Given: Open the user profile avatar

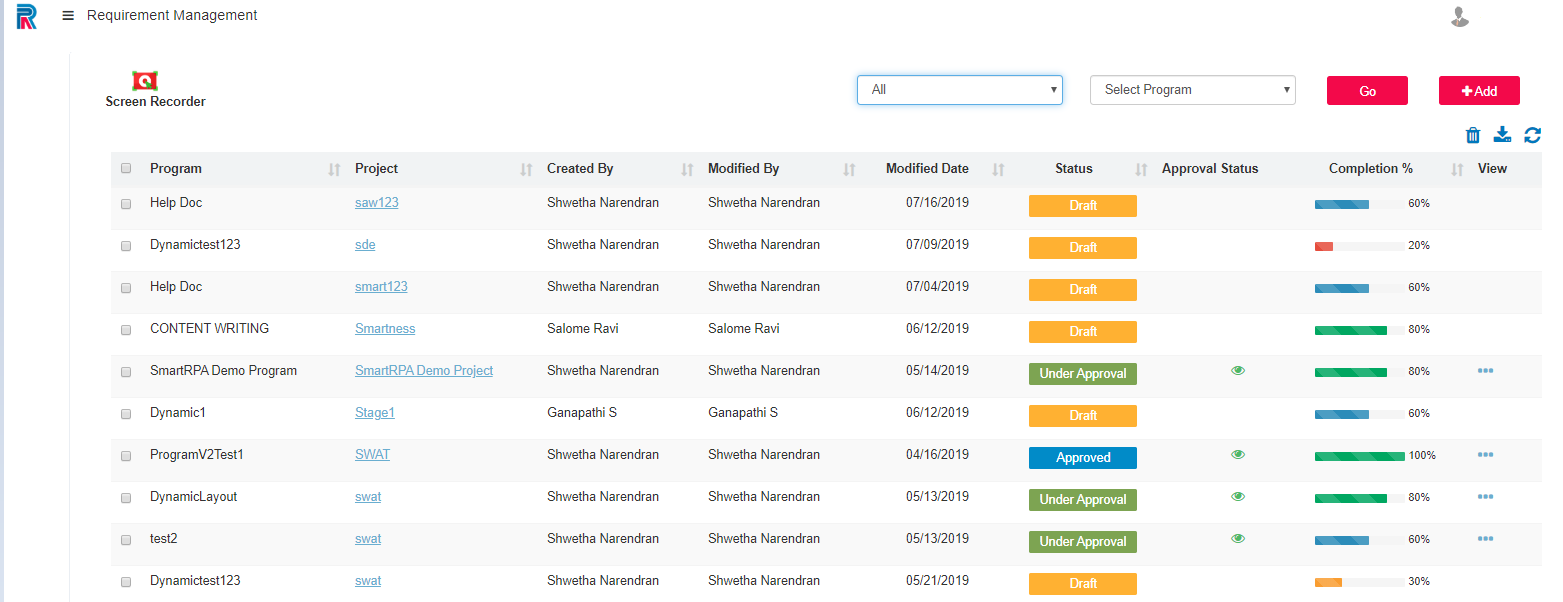Looking at the screenshot, I should (x=1459, y=17).
